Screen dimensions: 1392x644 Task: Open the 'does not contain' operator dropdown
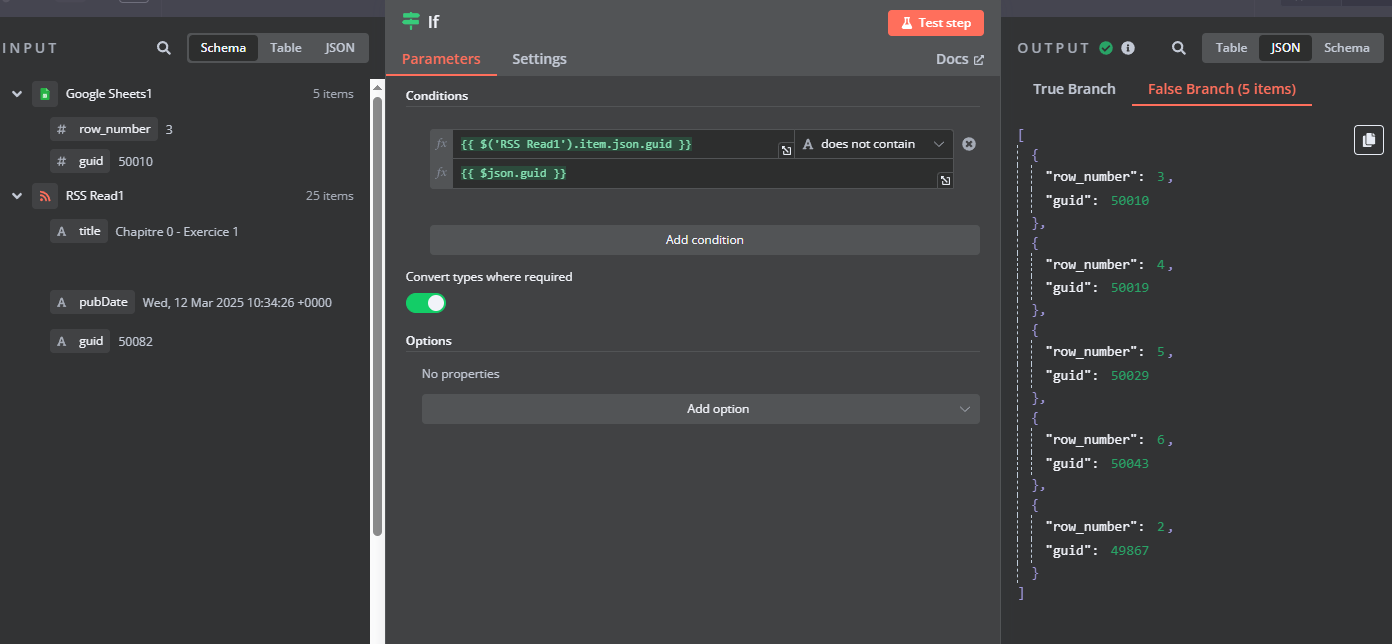pos(873,144)
